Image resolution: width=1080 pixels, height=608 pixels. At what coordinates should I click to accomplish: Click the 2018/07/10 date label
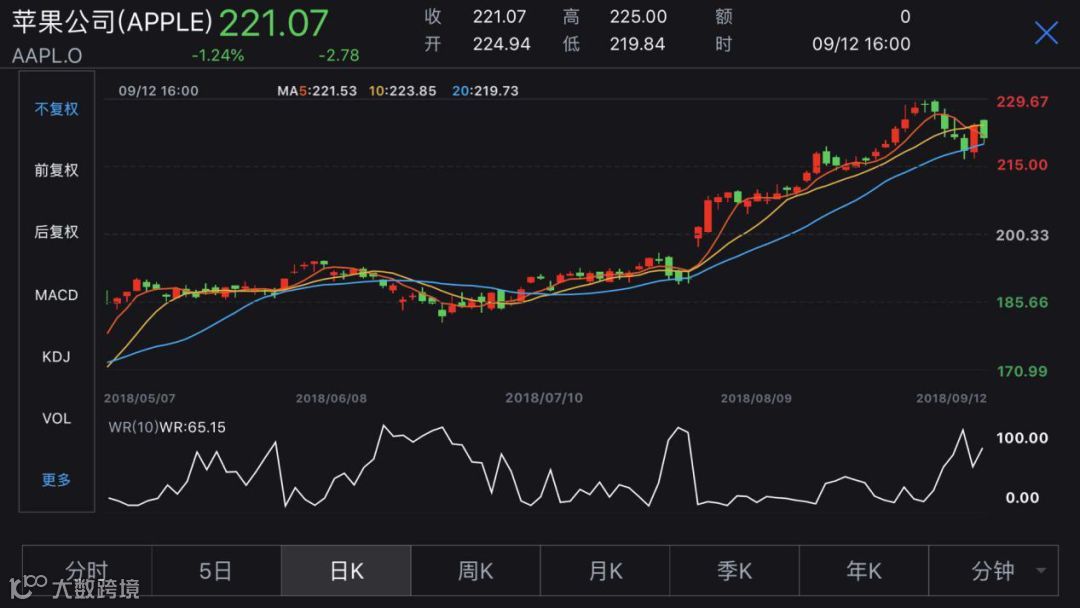pyautogui.click(x=544, y=398)
